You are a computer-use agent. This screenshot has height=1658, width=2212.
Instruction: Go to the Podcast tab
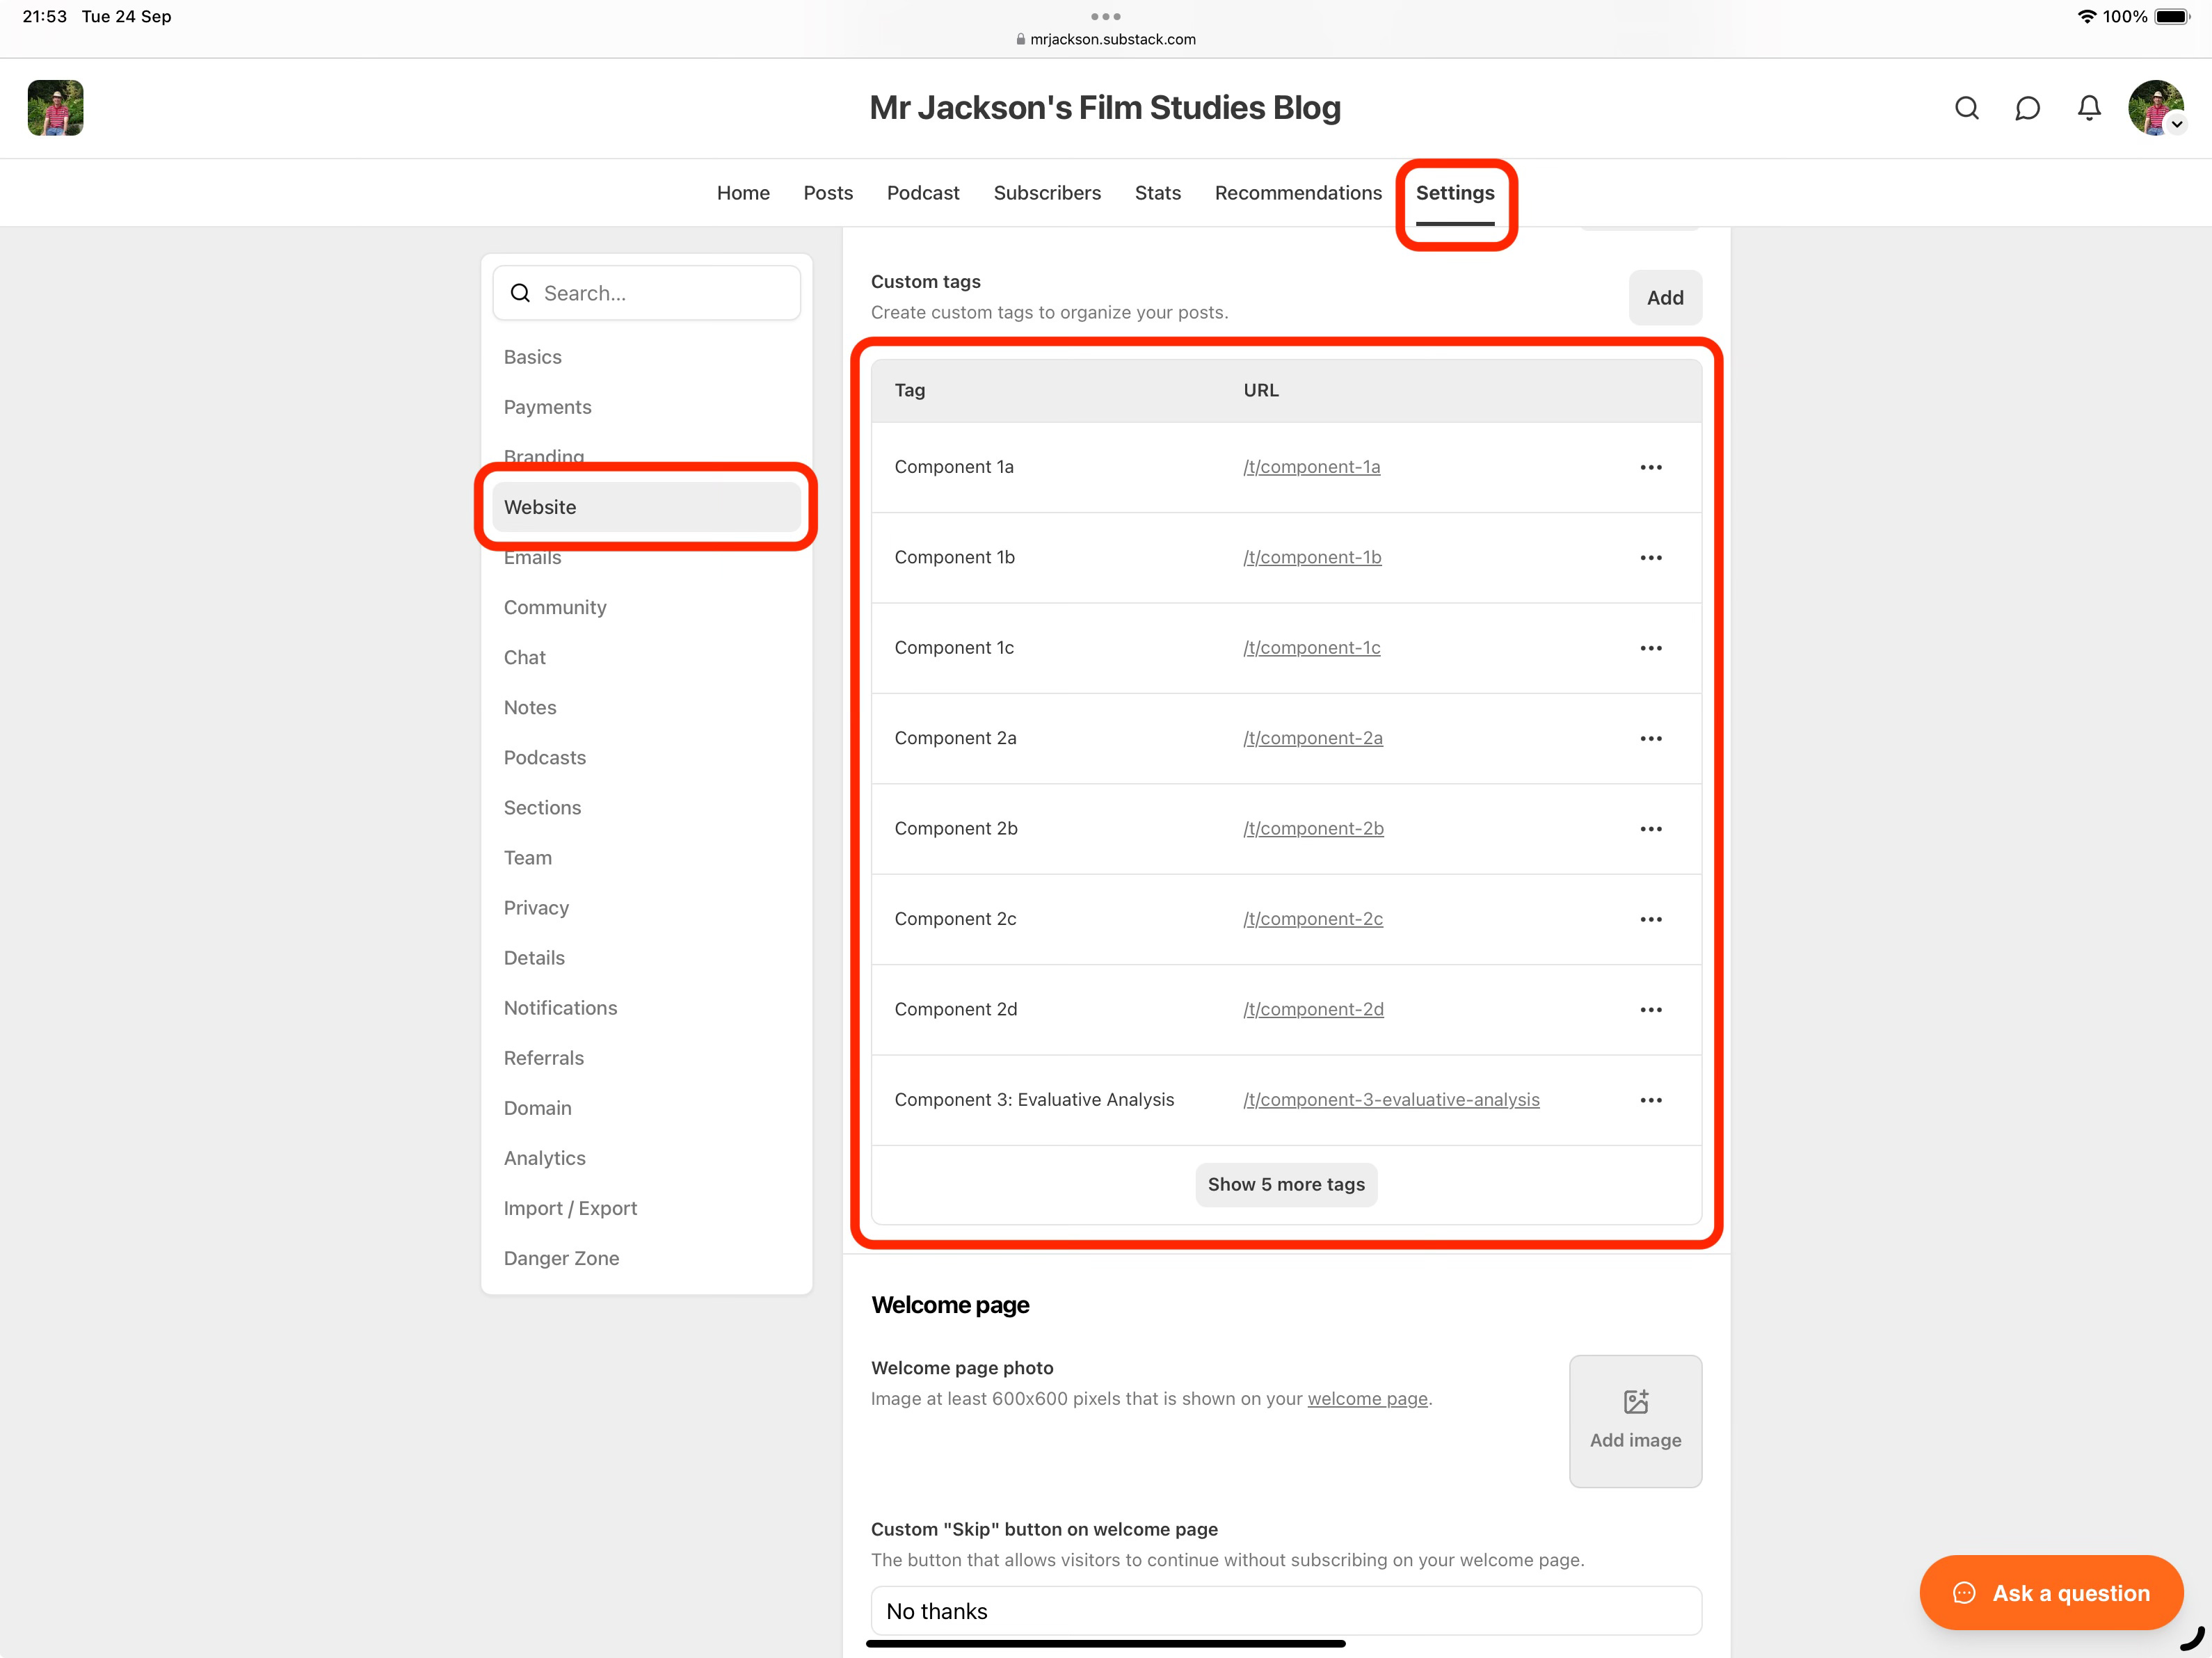[922, 193]
